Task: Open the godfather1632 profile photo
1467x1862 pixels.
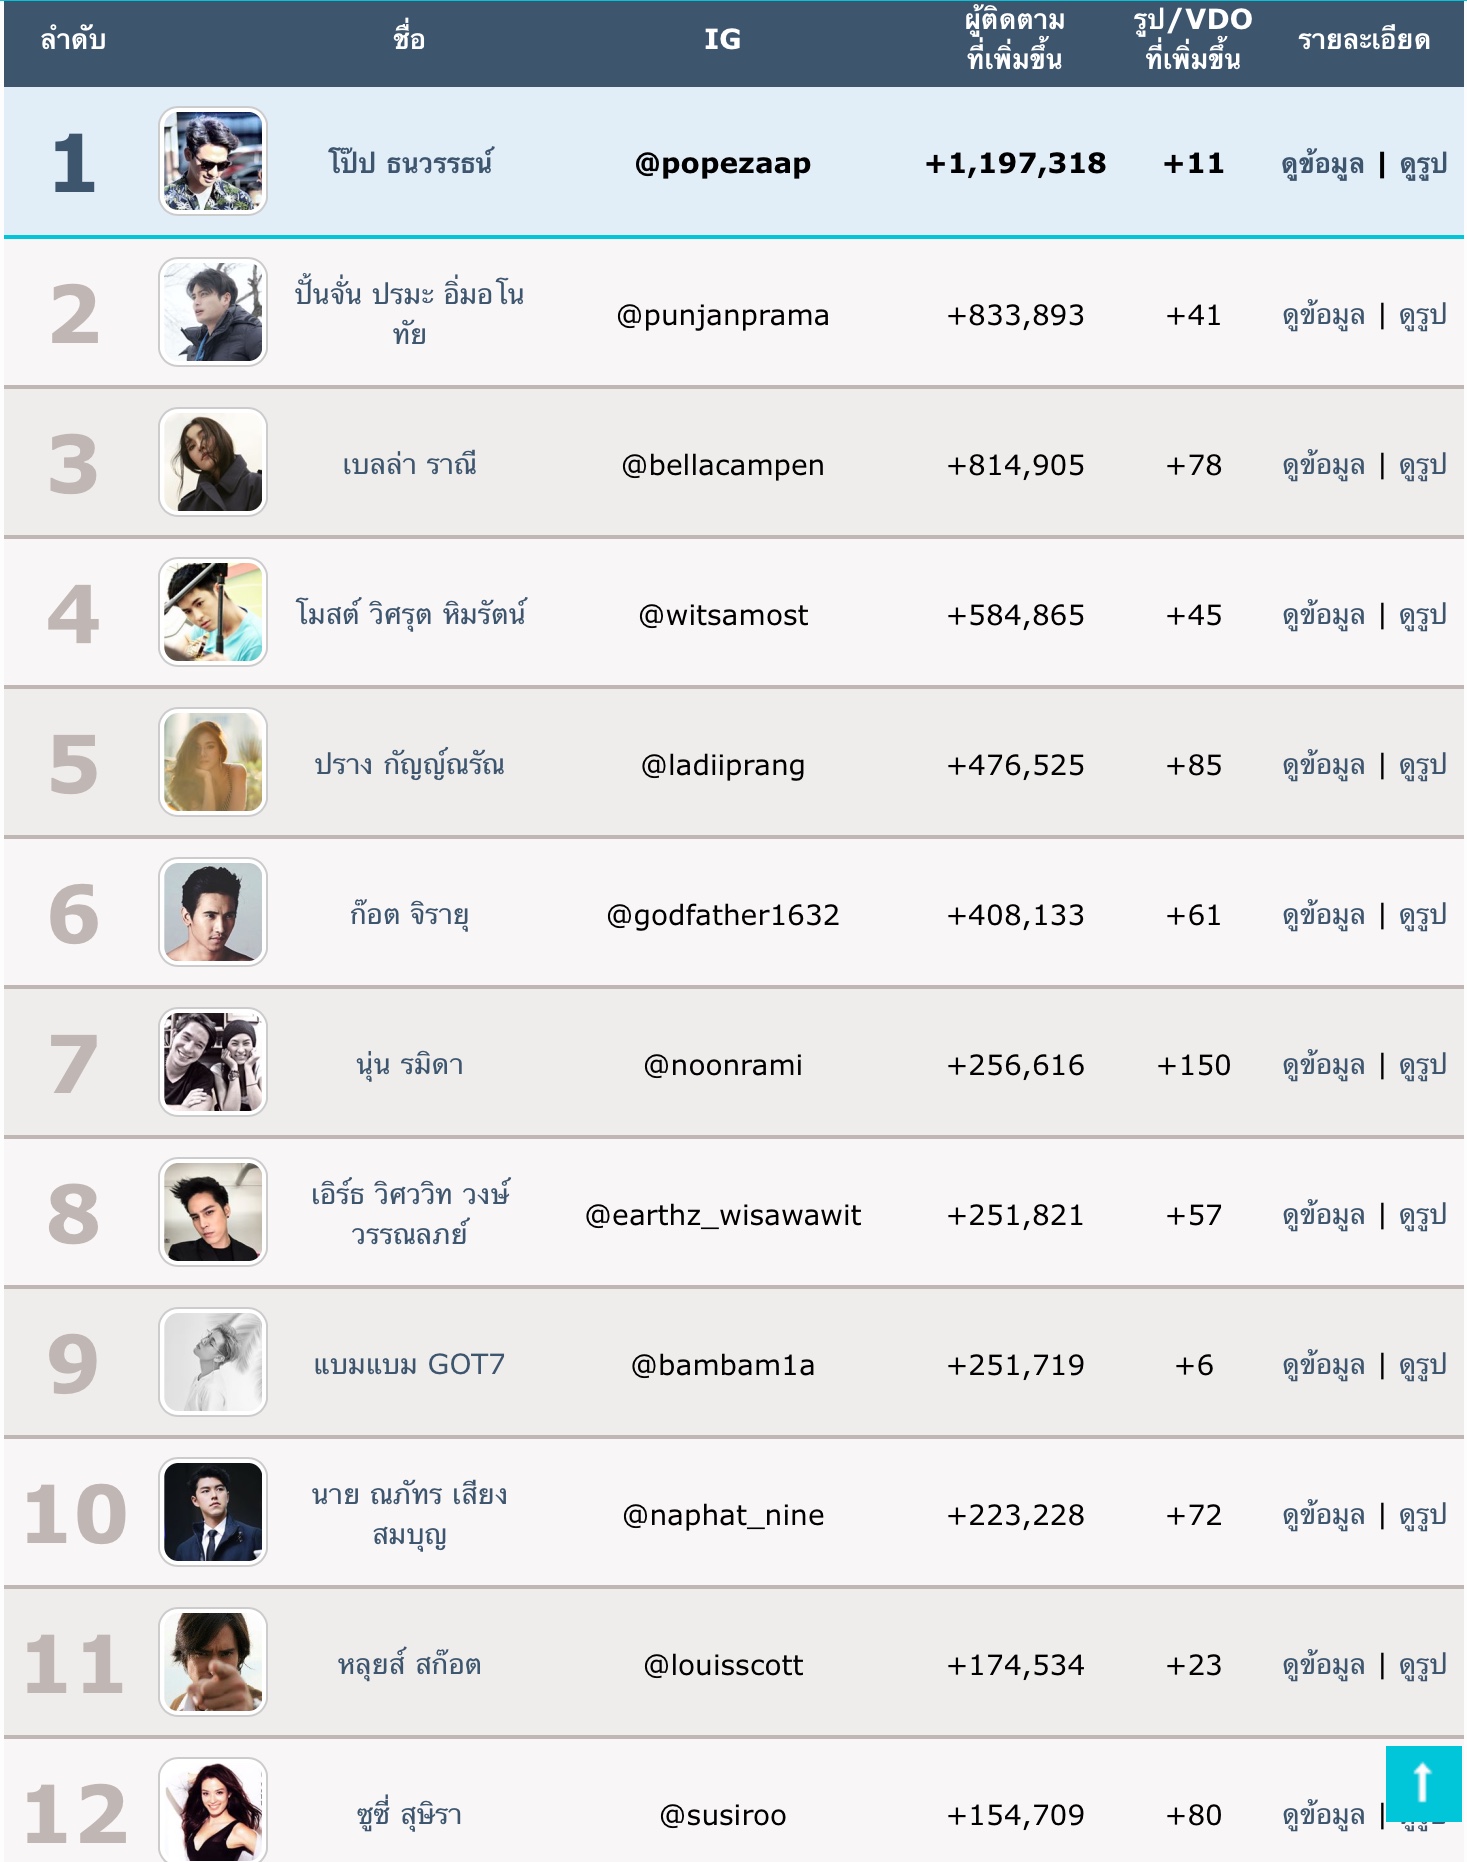Action: pos(213,912)
